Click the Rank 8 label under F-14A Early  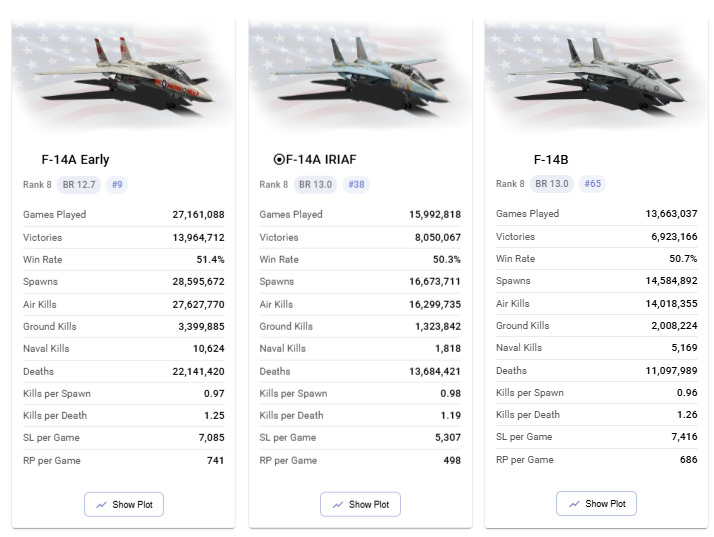click(x=37, y=184)
